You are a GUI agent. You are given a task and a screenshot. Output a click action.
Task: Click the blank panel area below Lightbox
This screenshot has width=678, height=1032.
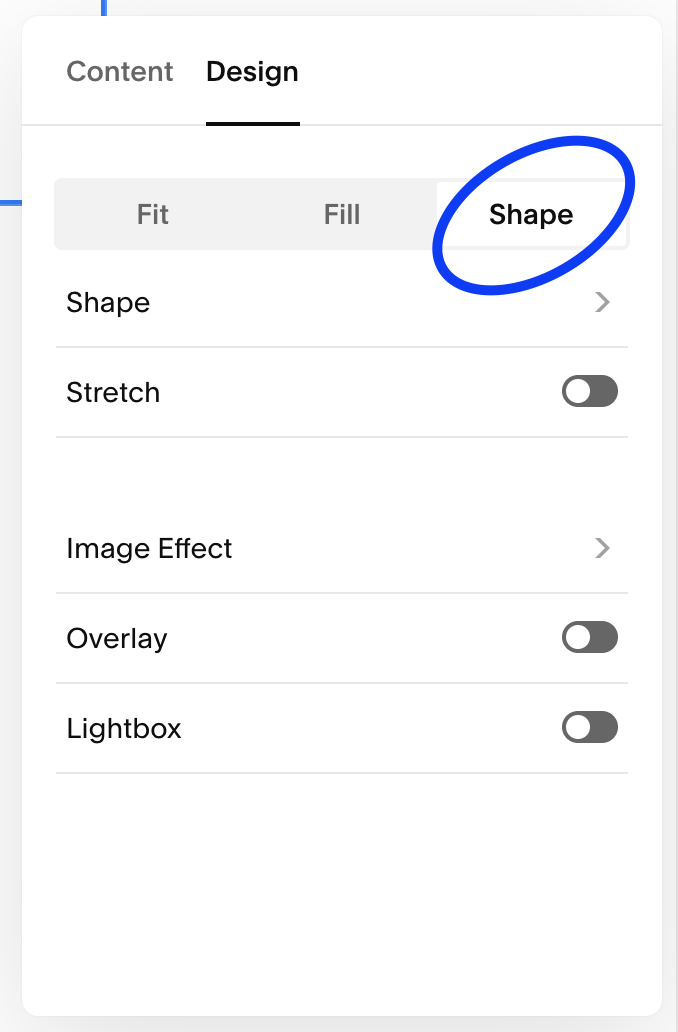pos(340,890)
